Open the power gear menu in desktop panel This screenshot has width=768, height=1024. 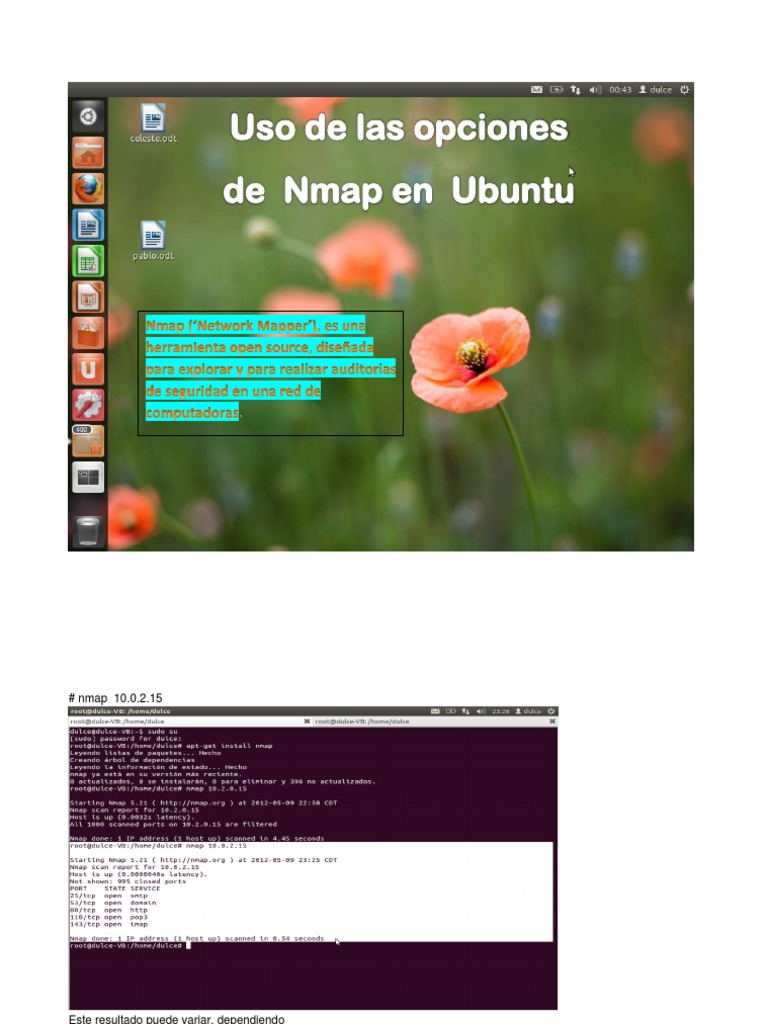point(684,89)
